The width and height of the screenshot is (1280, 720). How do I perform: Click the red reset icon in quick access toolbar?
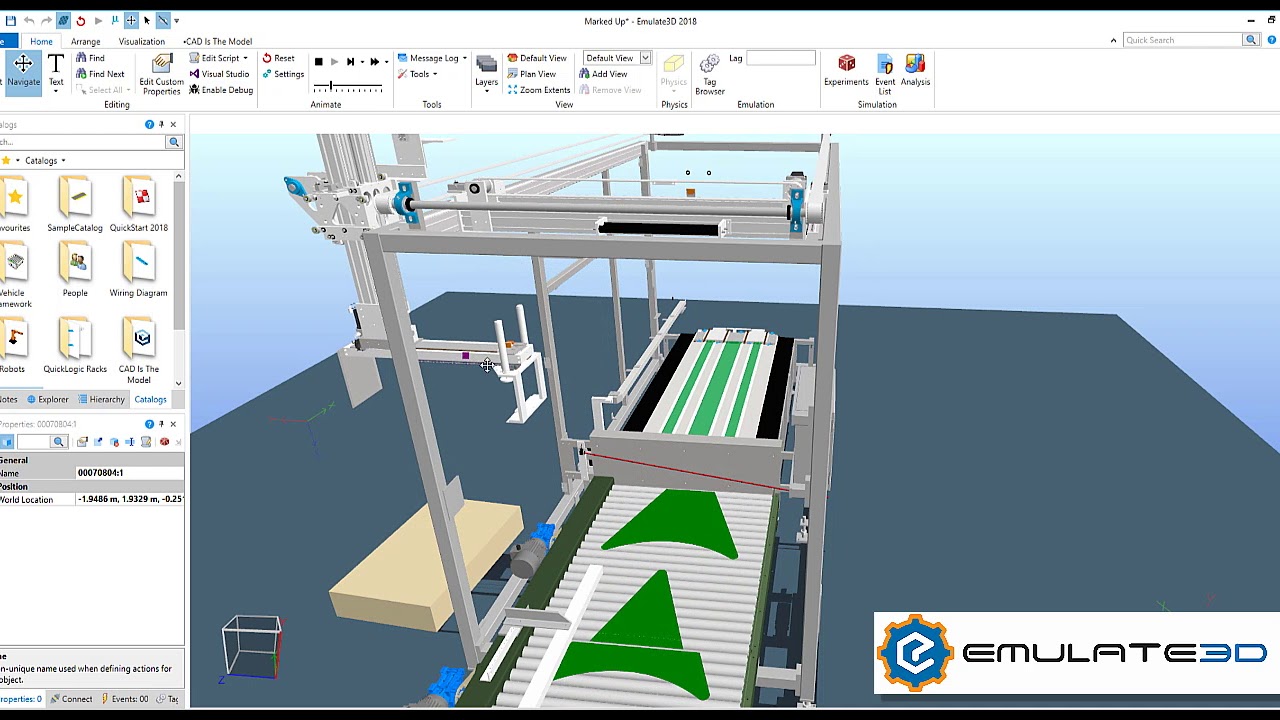81,20
